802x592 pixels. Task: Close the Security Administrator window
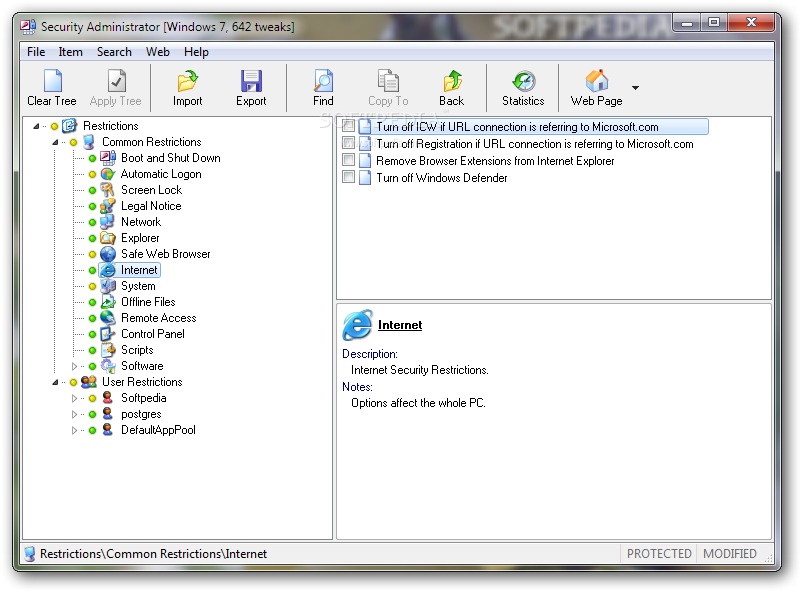tap(751, 23)
